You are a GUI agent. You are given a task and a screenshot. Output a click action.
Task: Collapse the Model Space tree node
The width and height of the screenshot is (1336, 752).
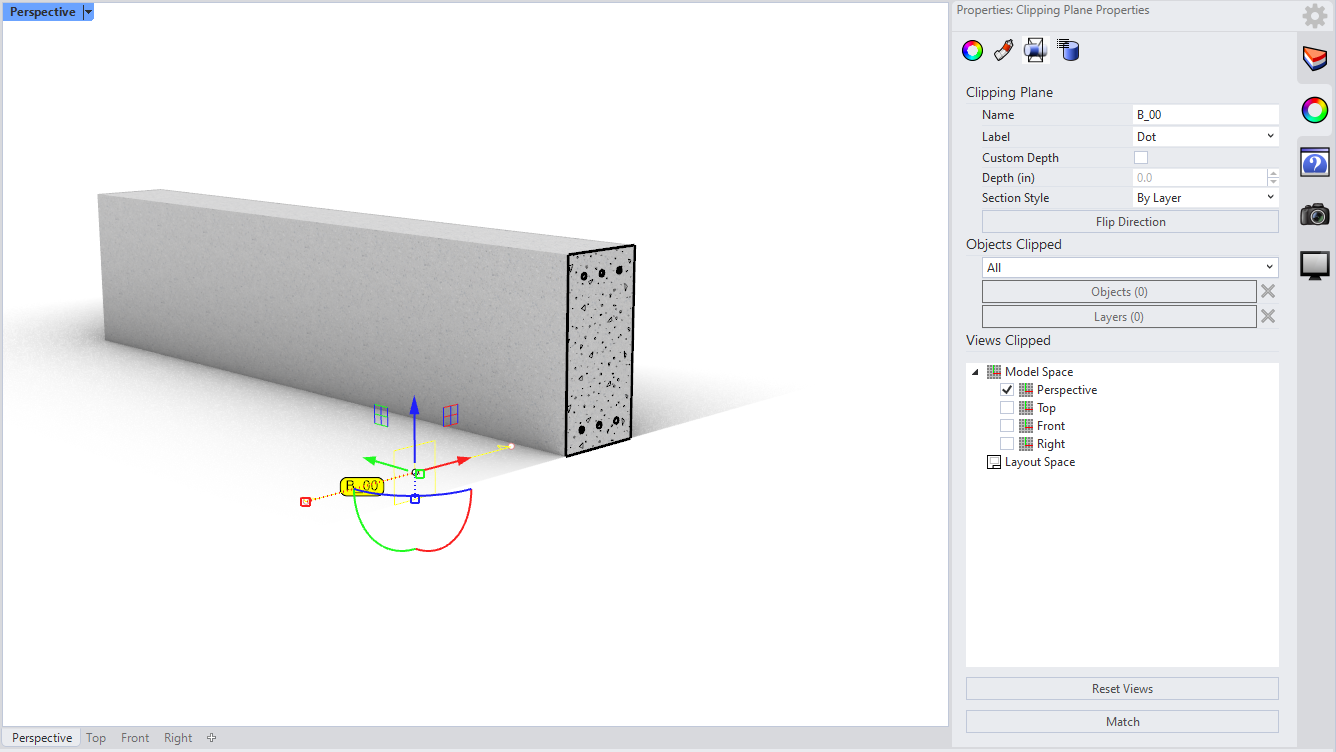click(975, 372)
